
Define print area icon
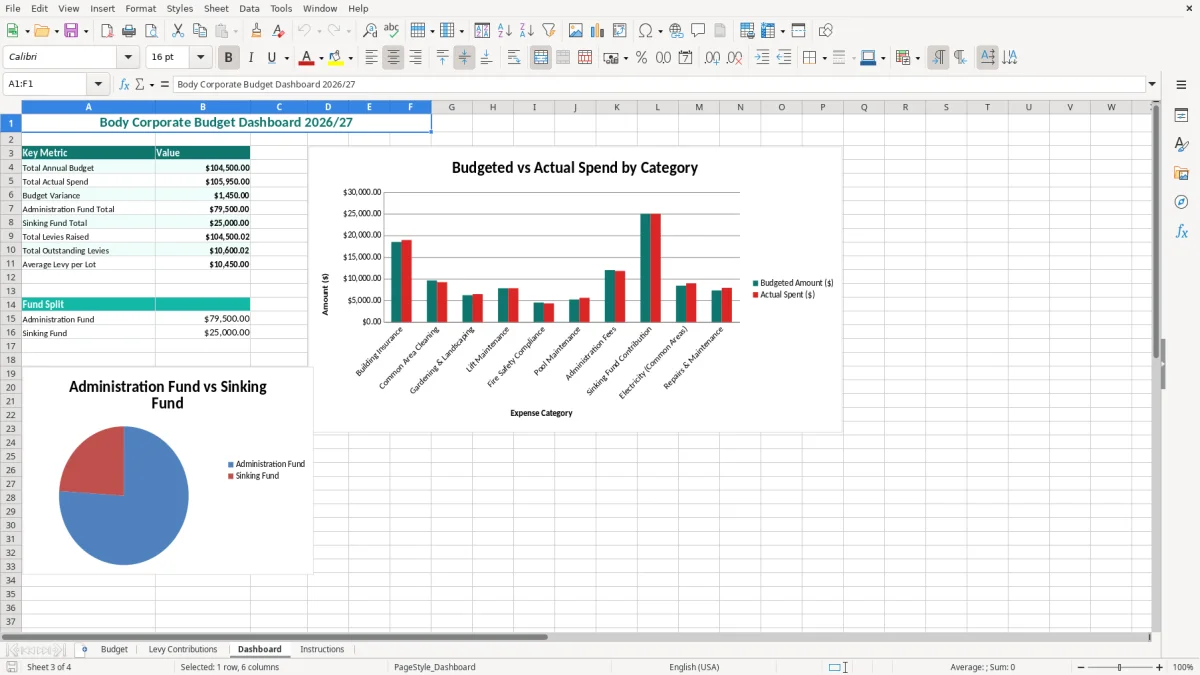[x=746, y=31]
